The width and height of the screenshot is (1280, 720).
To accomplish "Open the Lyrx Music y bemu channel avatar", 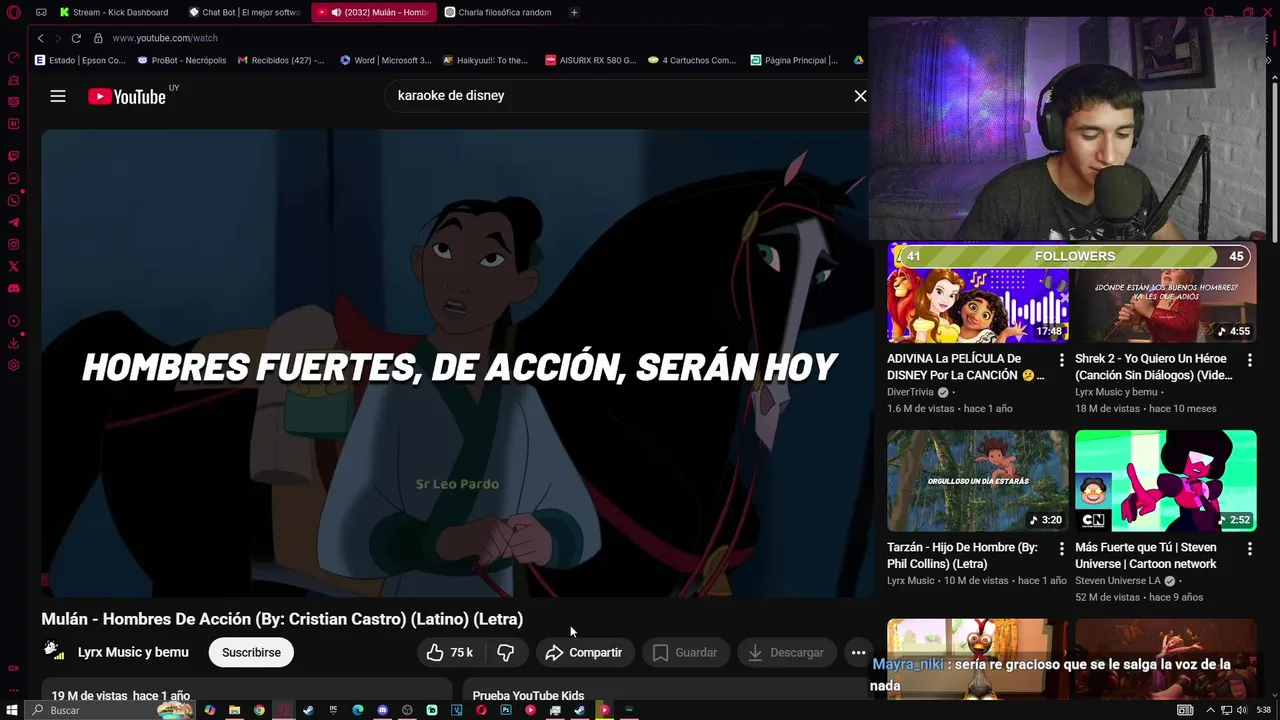I will [54, 651].
